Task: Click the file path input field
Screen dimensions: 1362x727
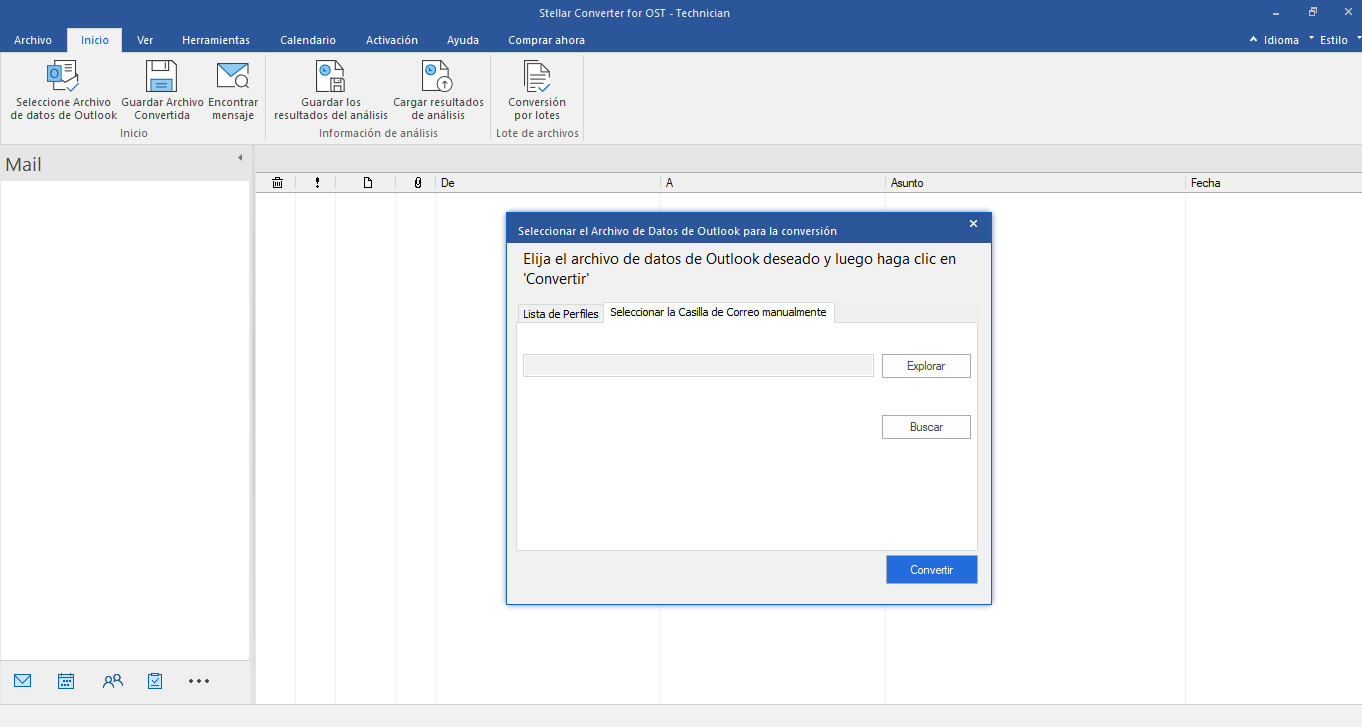Action: pyautogui.click(x=698, y=366)
